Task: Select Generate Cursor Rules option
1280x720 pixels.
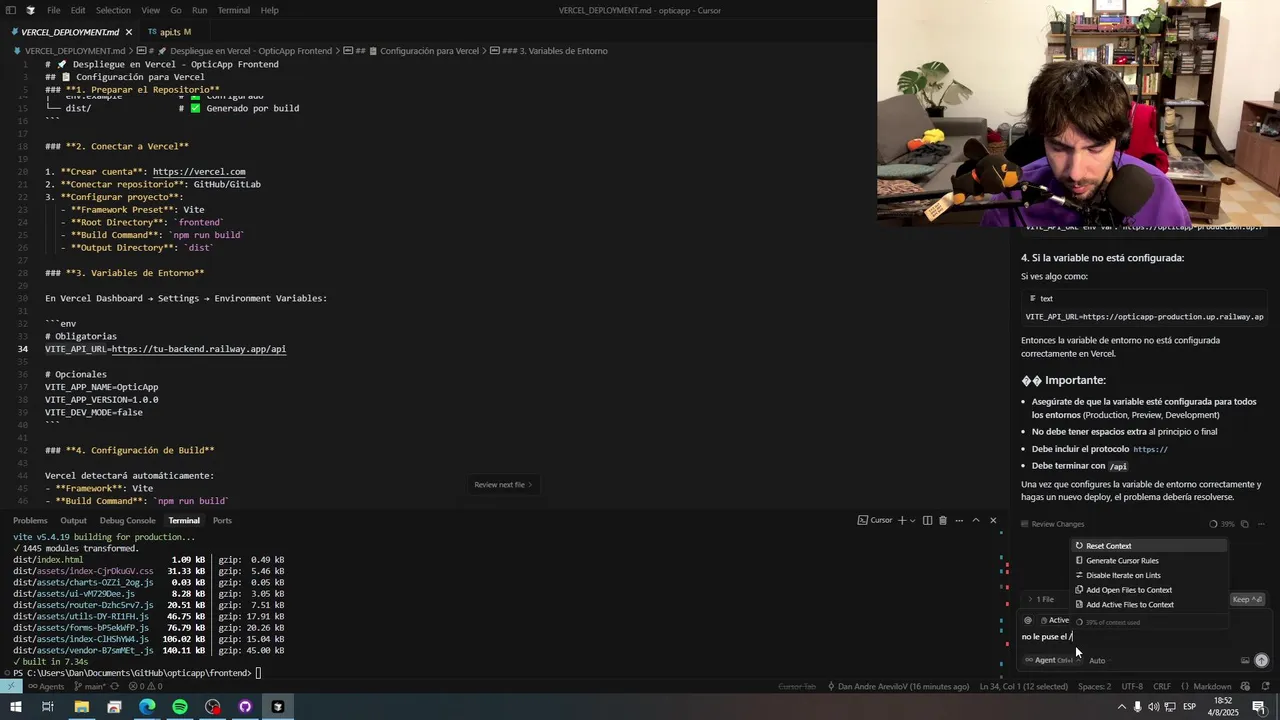Action: tap(1149, 561)
